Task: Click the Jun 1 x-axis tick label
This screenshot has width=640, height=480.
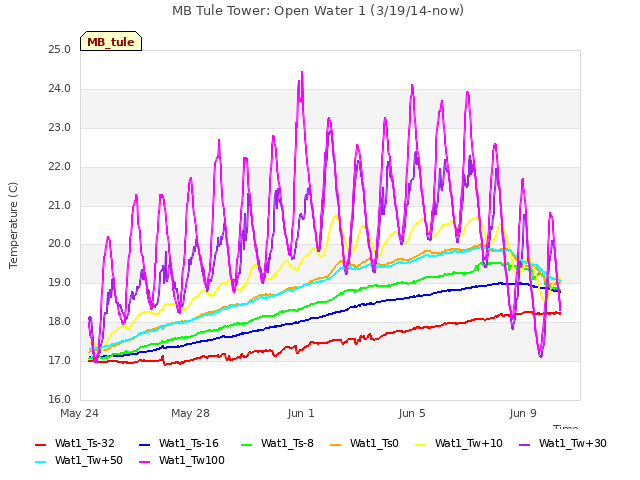Action: tap(301, 413)
